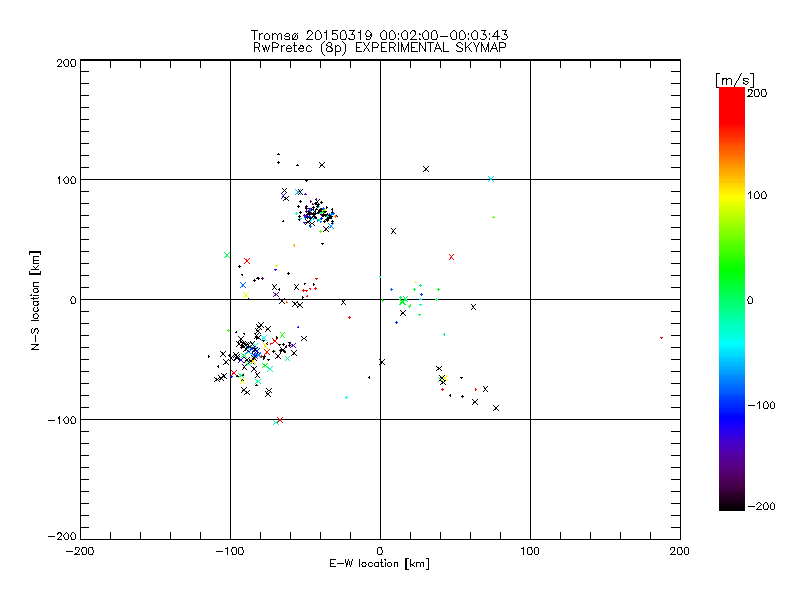Click the green X marker left of the -100 km E-W gridline
Screen dimensions: 800x600
(227, 255)
